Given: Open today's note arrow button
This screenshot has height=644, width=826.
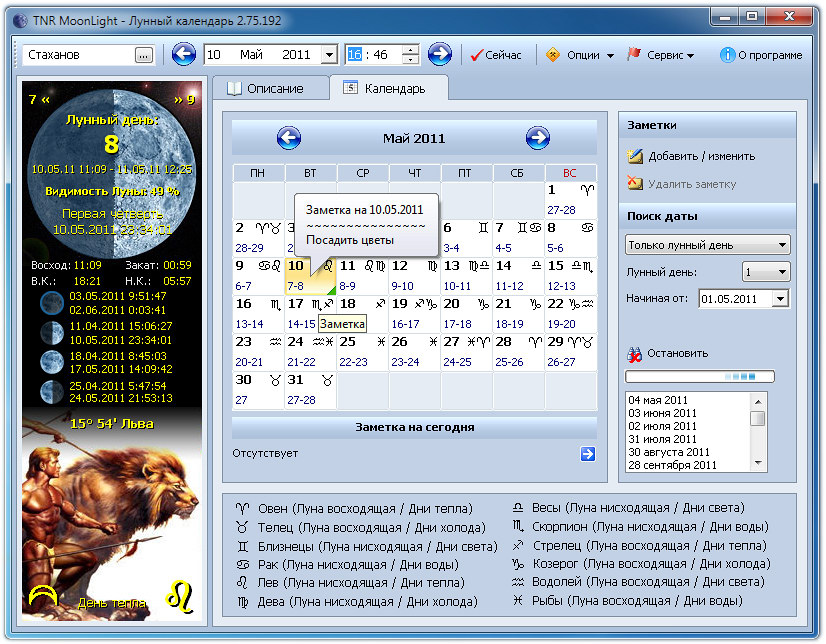Looking at the screenshot, I should tap(587, 453).
